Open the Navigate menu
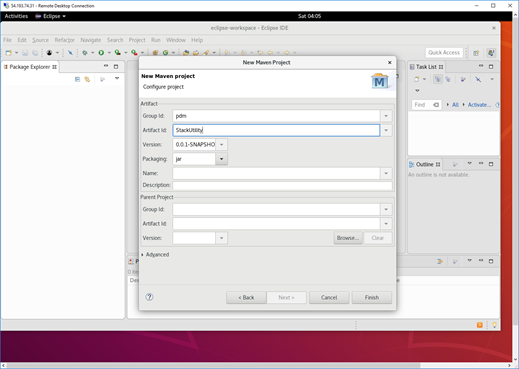The height and width of the screenshot is (369, 519). click(x=91, y=40)
